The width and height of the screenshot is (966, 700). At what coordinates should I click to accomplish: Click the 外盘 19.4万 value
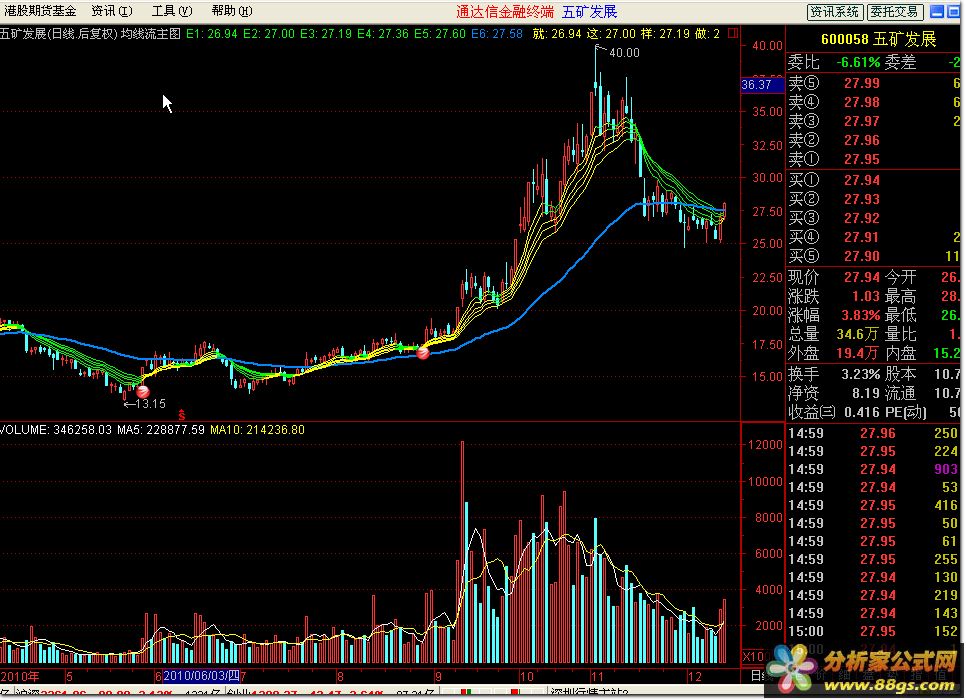(x=858, y=354)
